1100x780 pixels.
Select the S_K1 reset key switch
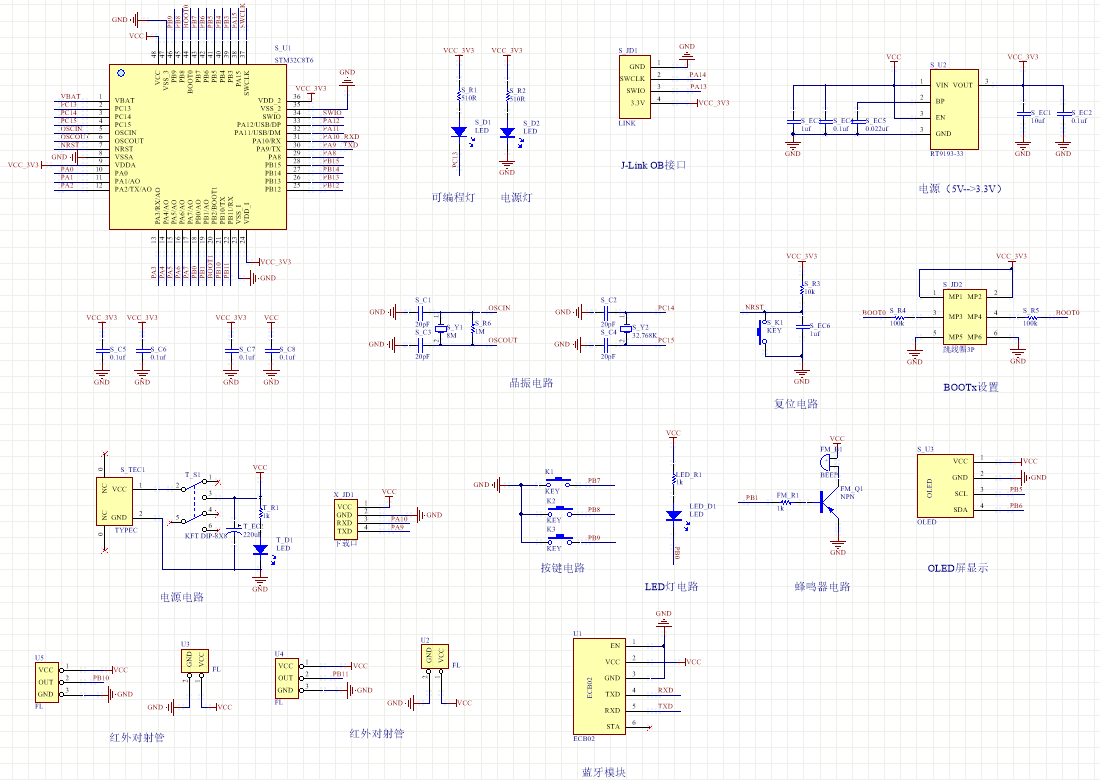pos(762,331)
